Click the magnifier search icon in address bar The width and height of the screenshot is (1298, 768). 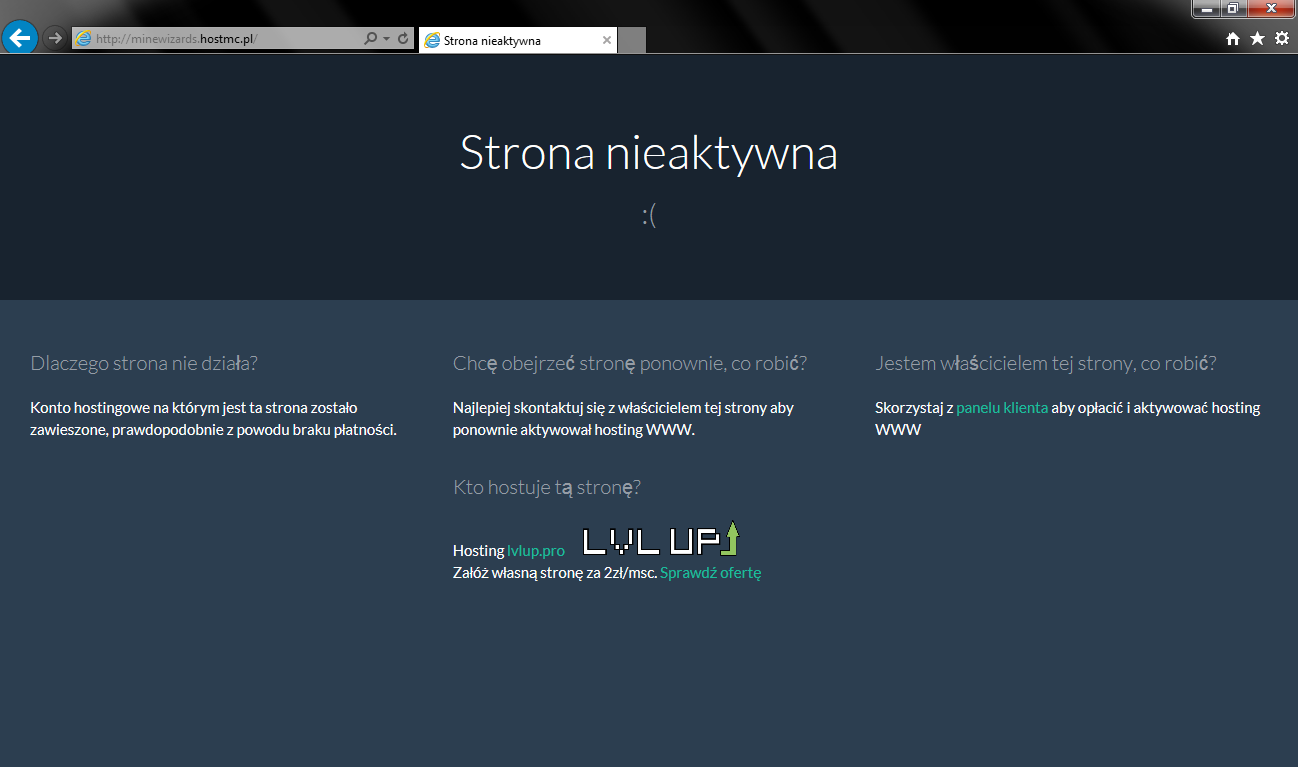[370, 39]
